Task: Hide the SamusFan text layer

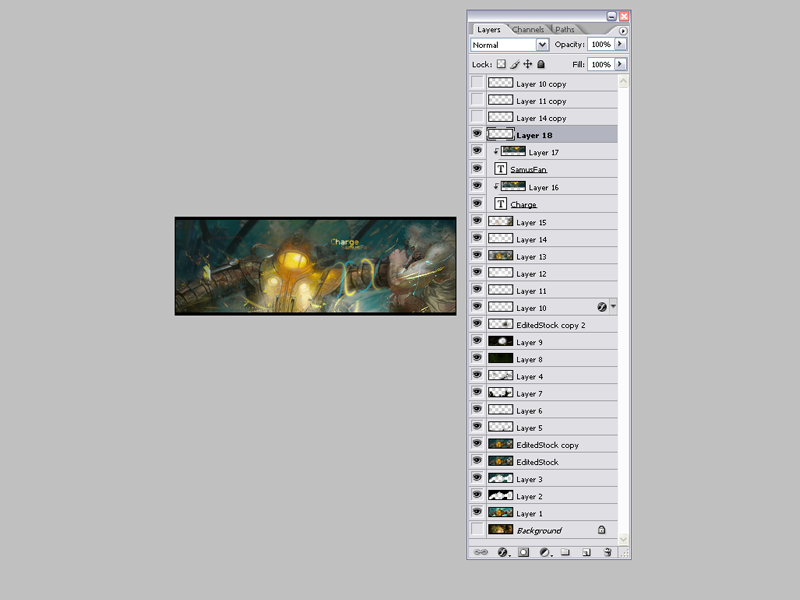Action: (x=477, y=169)
